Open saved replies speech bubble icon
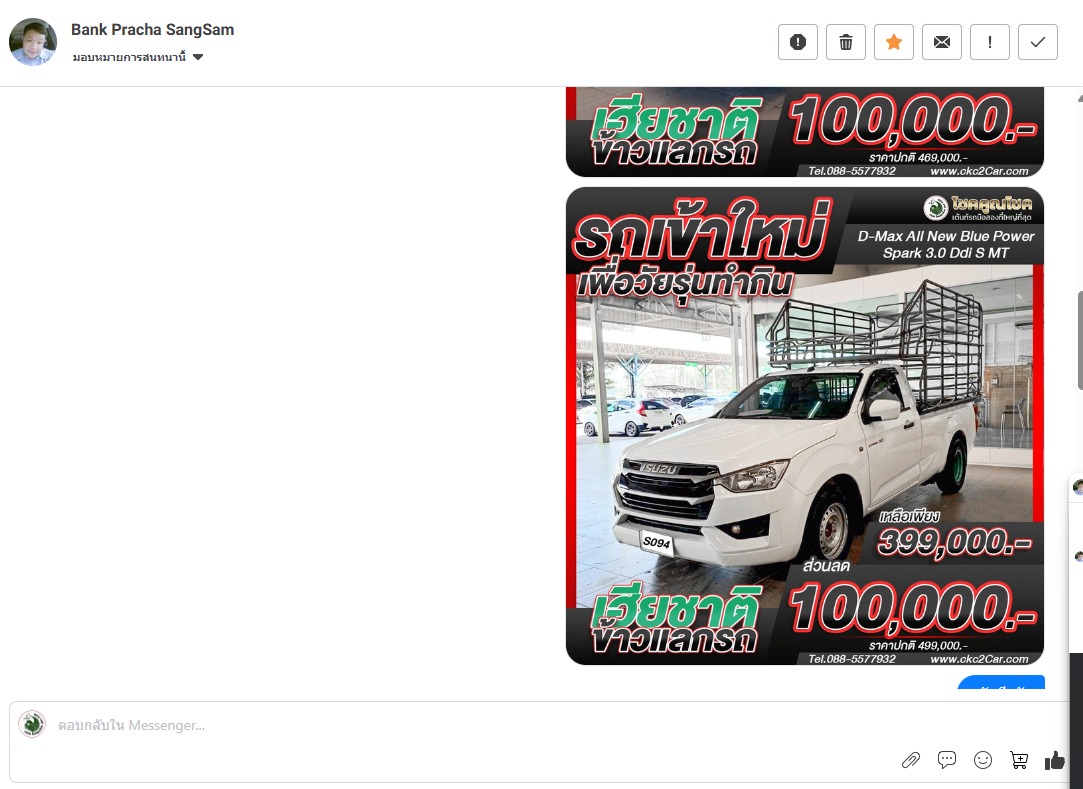 [x=947, y=760]
